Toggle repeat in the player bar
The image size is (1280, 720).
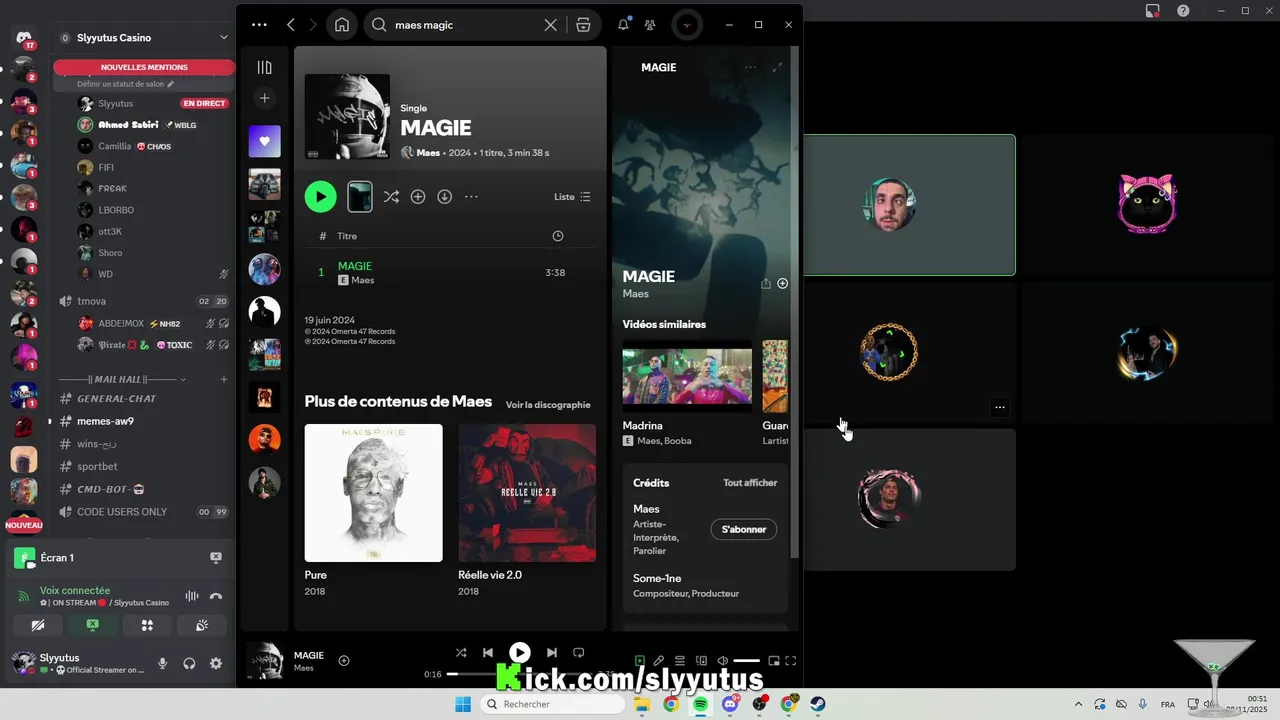tap(578, 653)
